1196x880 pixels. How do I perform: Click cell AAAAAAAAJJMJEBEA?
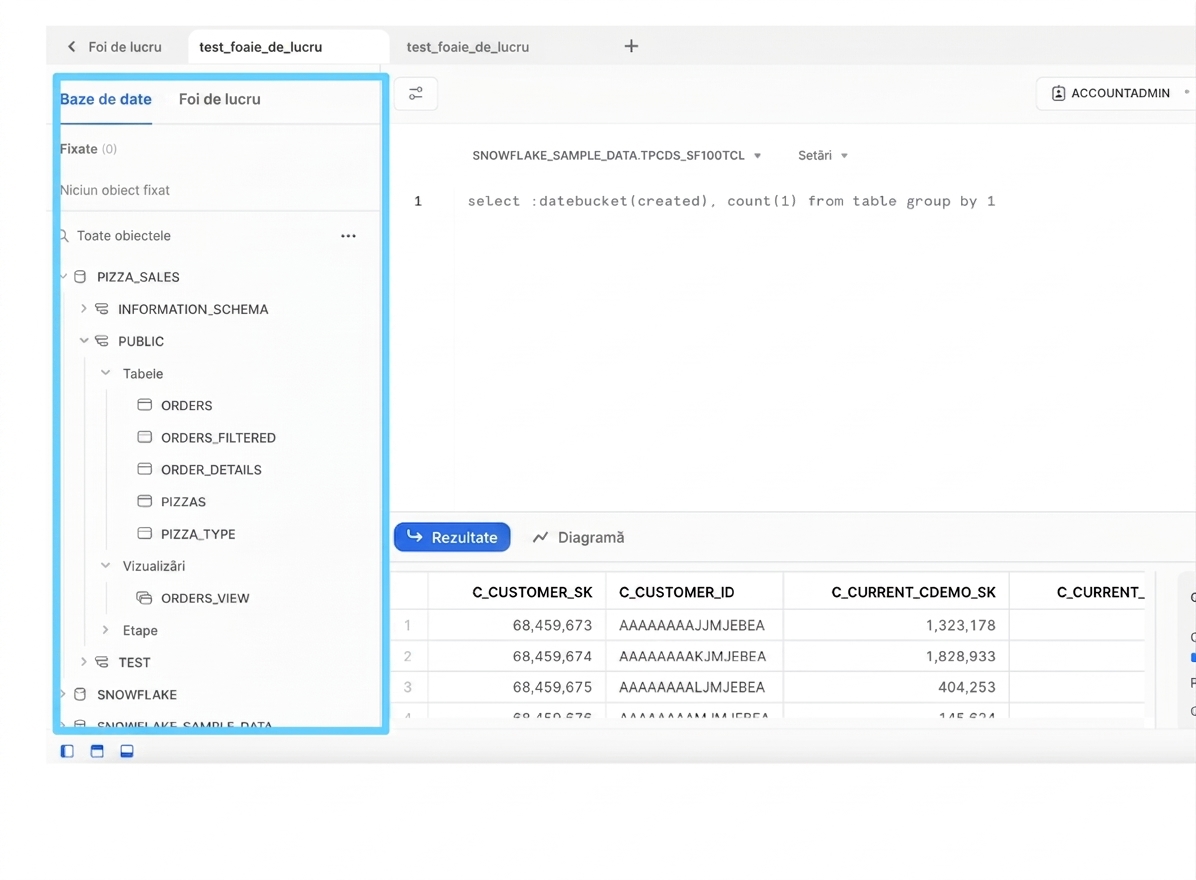tap(692, 625)
